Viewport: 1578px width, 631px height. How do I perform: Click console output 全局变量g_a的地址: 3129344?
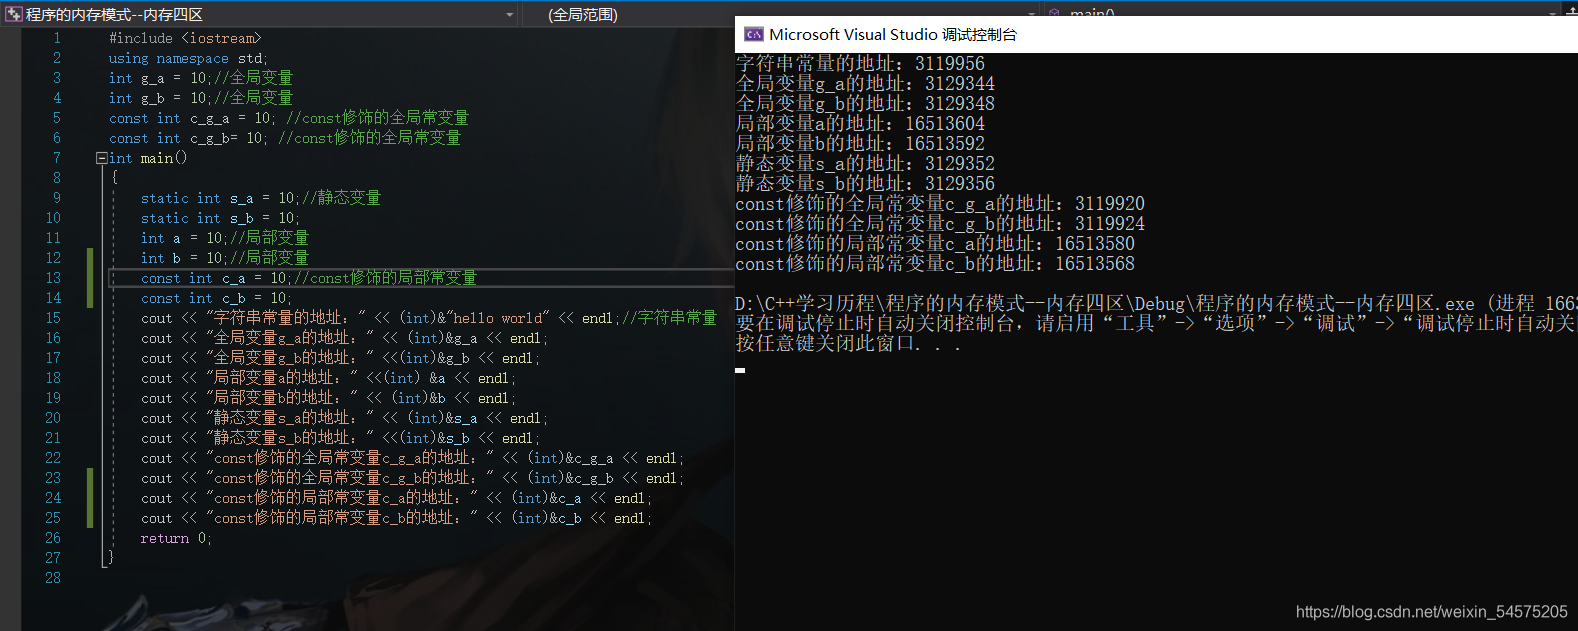[x=865, y=83]
